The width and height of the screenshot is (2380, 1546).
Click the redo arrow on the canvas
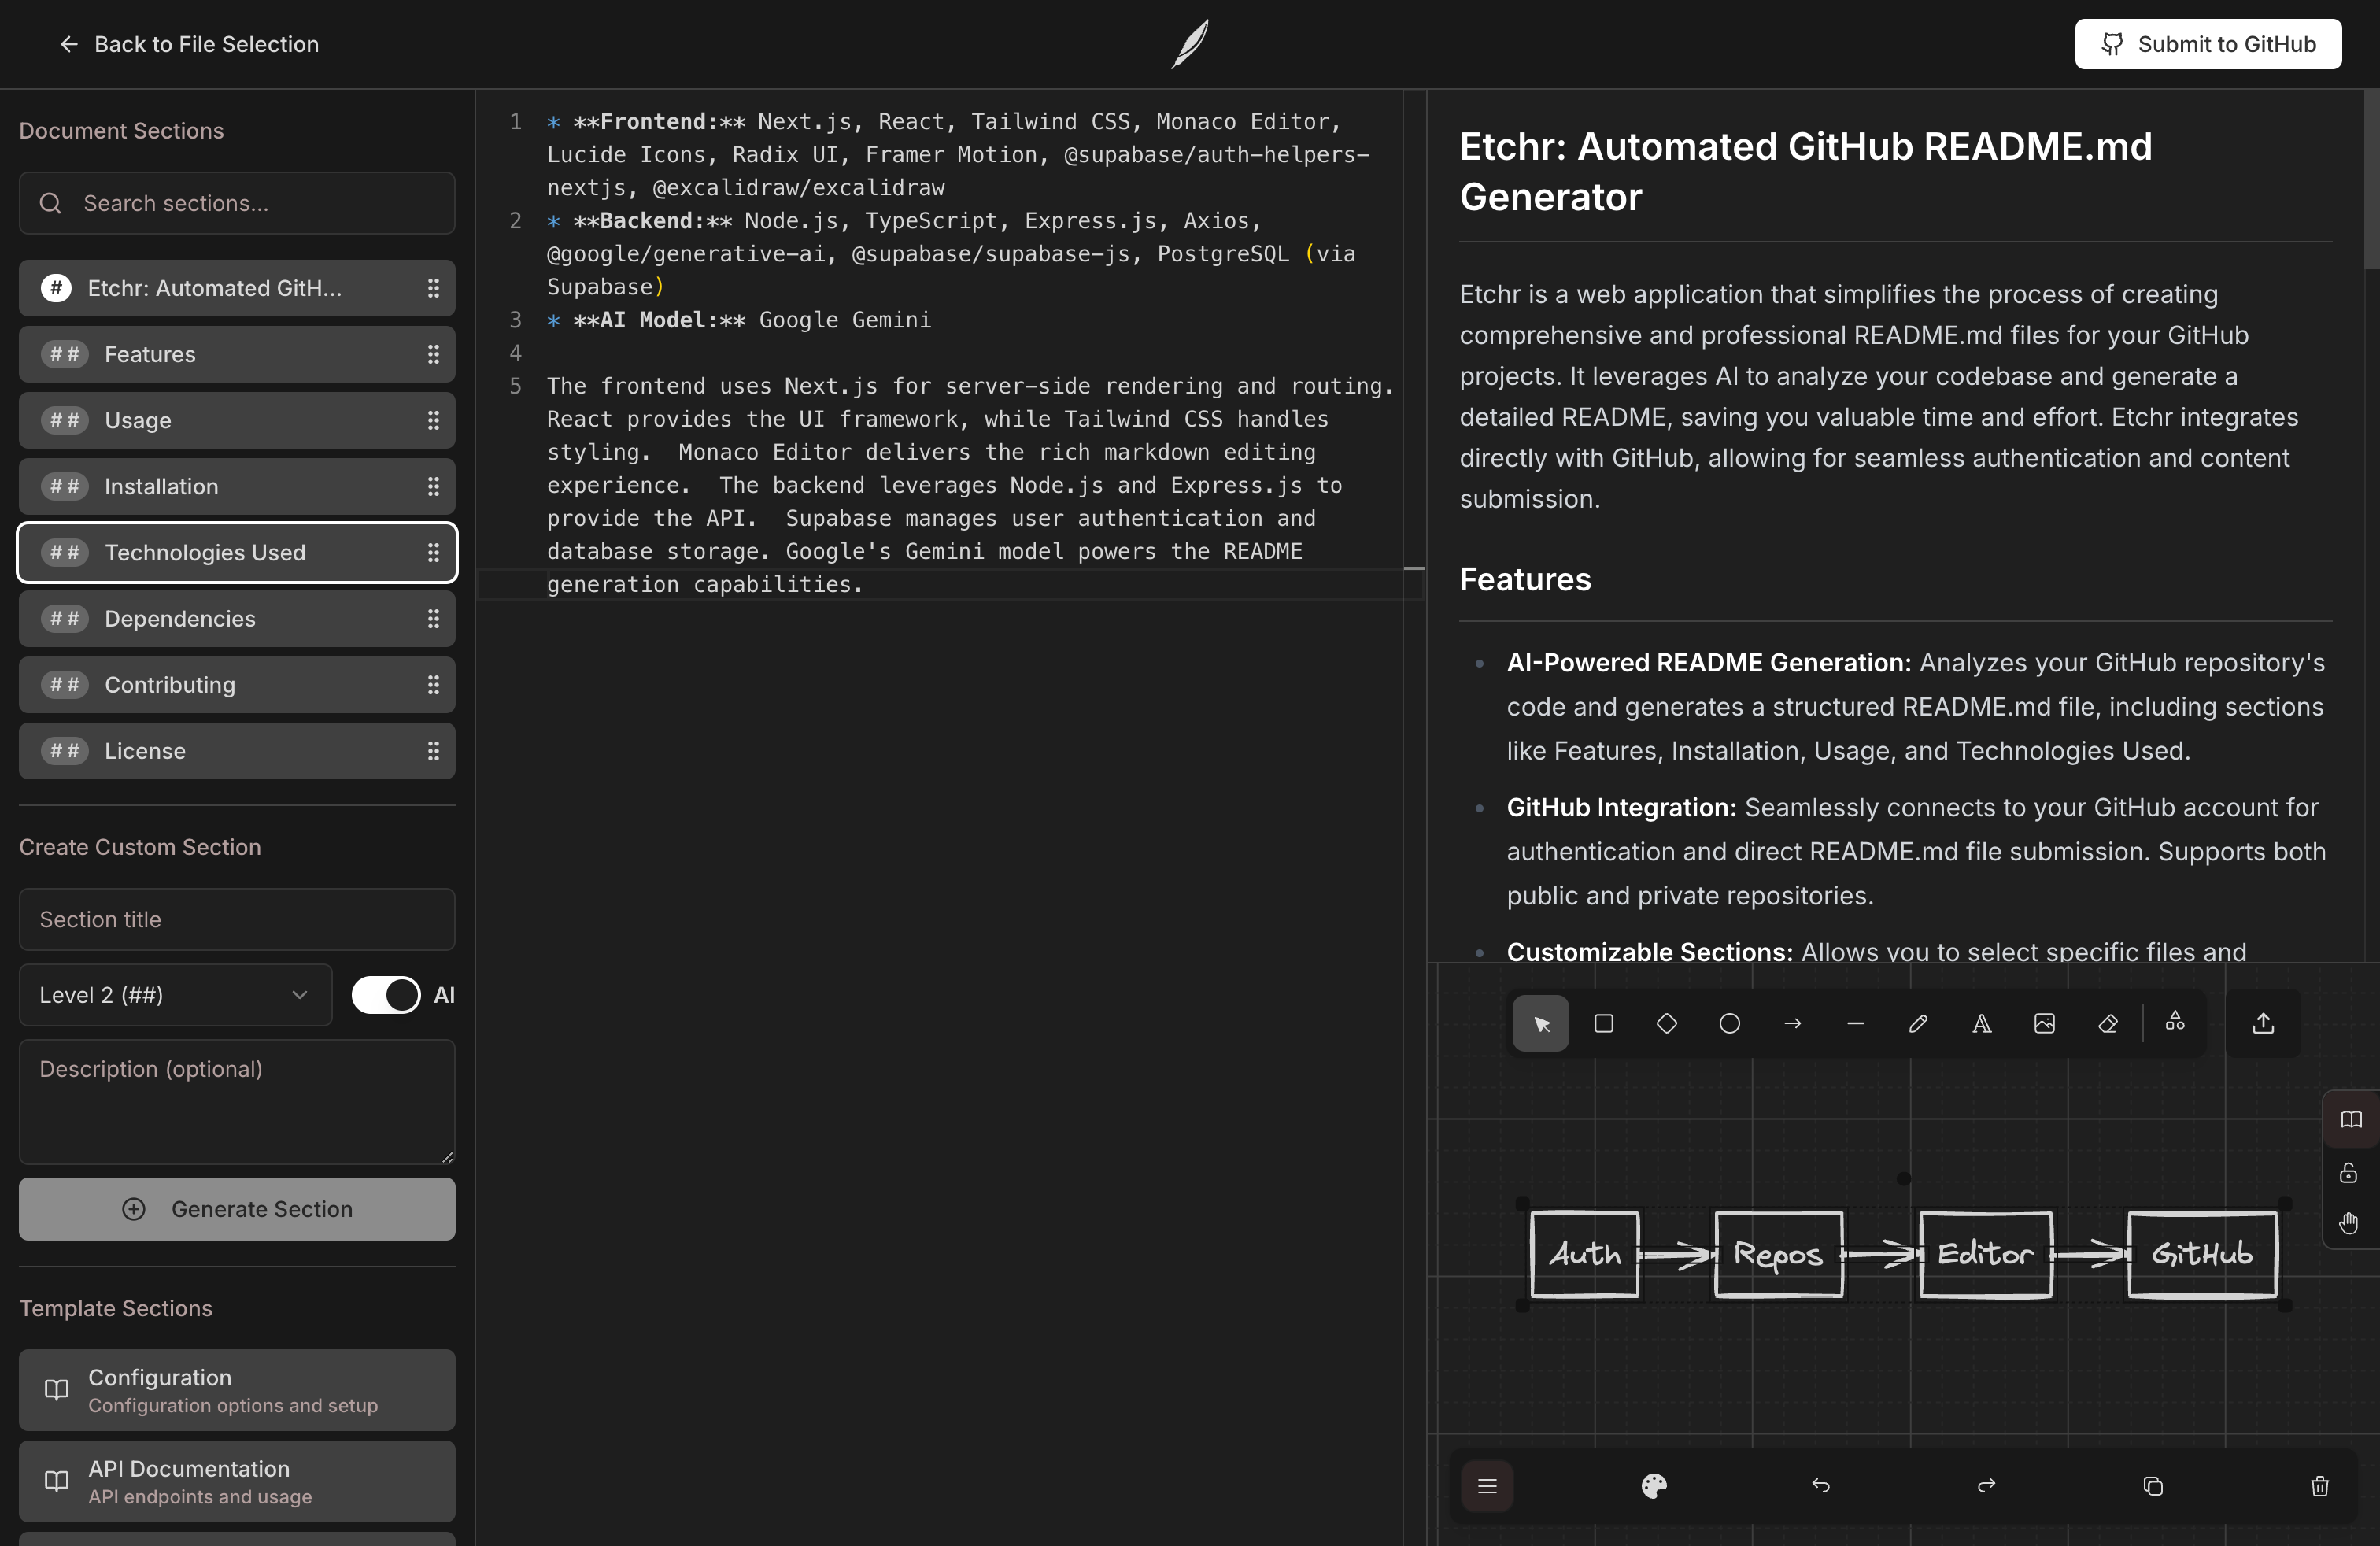point(1986,1486)
